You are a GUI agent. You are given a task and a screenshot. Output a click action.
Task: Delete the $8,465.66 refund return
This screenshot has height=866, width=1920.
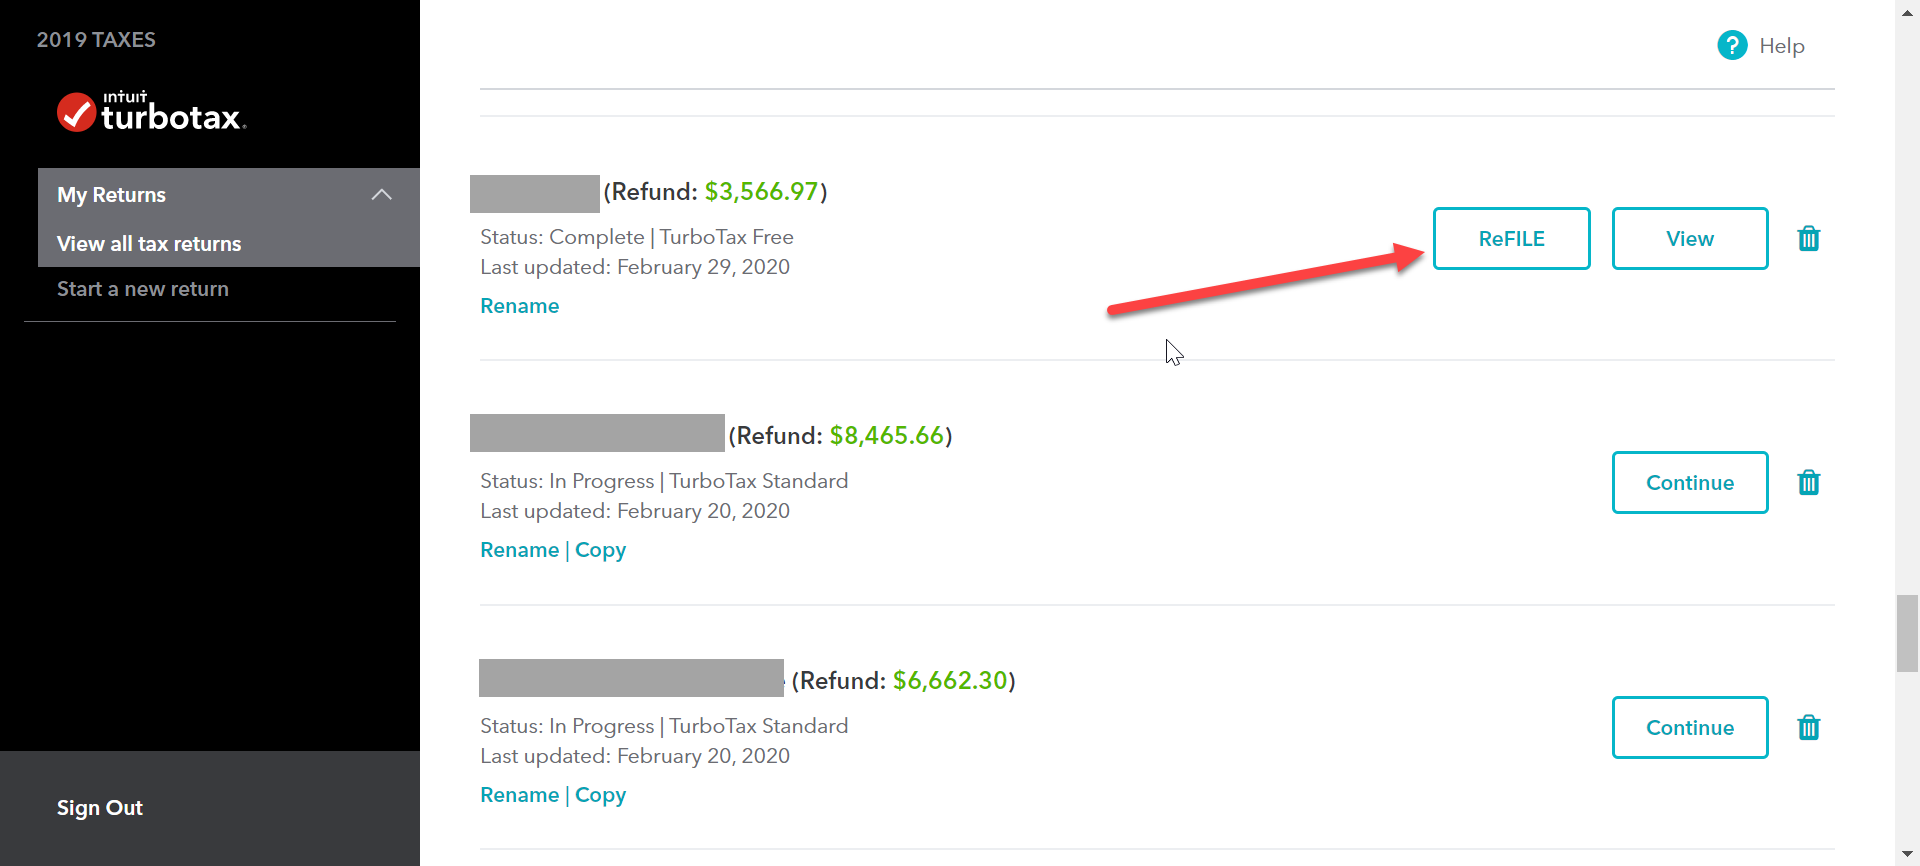[x=1808, y=483]
